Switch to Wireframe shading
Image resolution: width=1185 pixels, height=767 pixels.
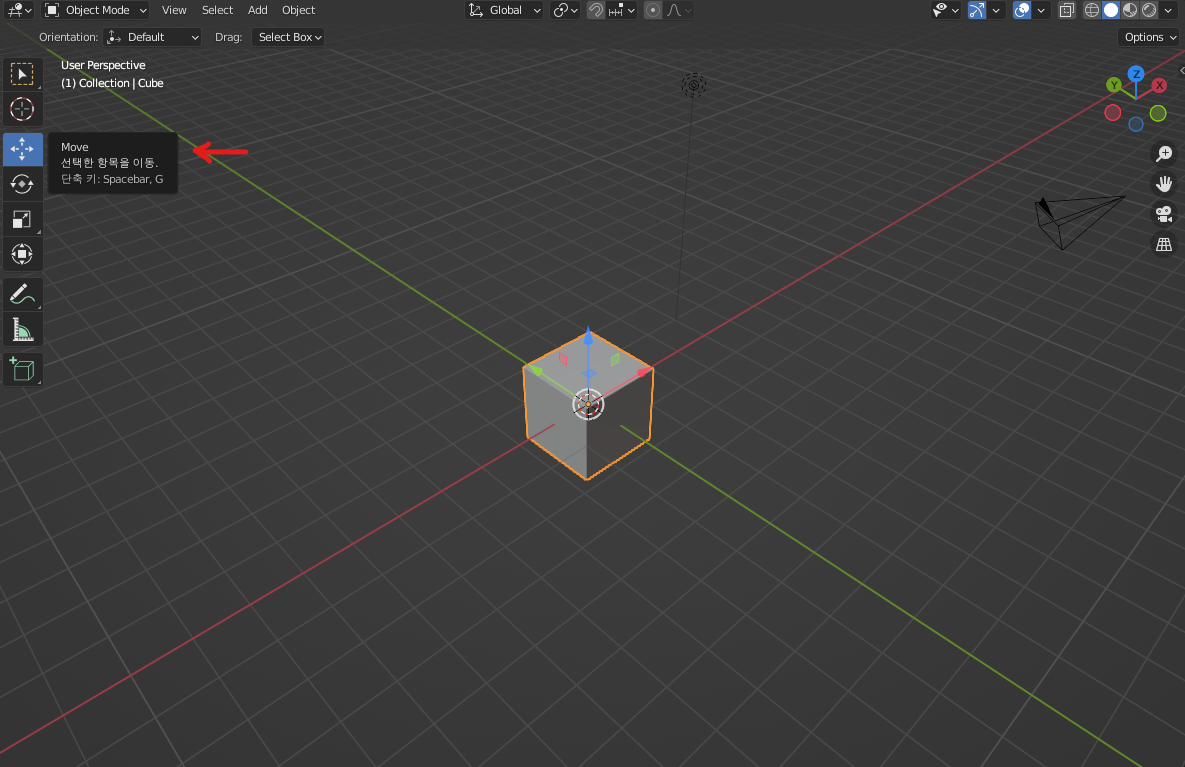[1091, 10]
